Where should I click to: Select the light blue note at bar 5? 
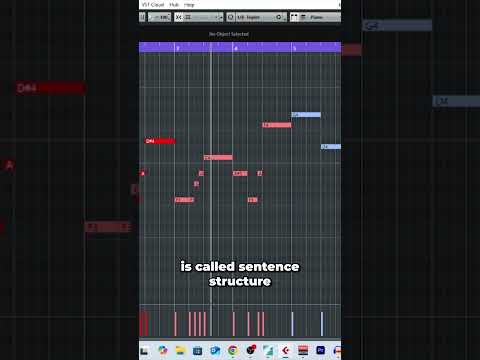(x=306, y=115)
